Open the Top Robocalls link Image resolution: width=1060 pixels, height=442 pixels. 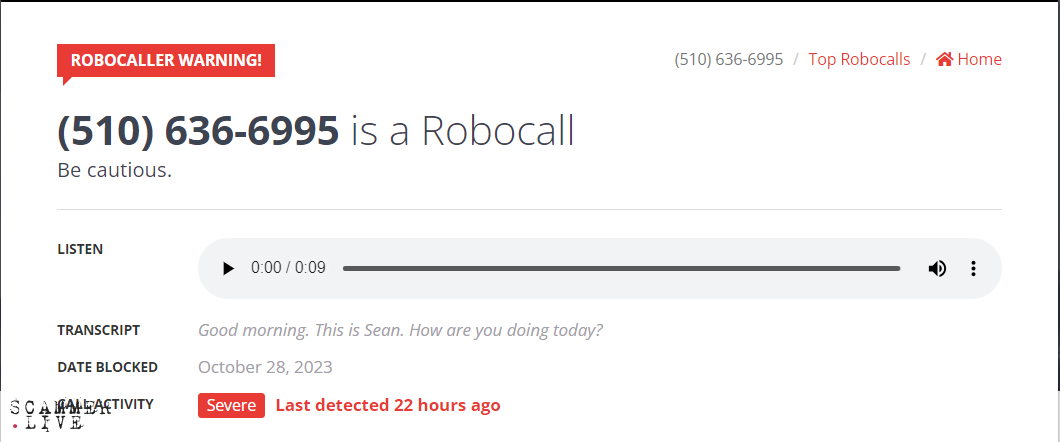859,59
